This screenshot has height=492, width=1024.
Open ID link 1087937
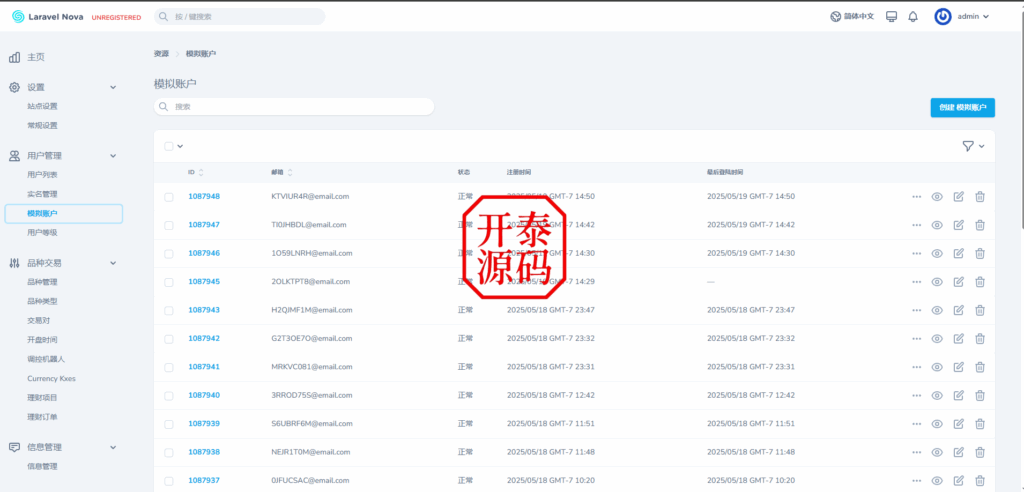(x=204, y=480)
